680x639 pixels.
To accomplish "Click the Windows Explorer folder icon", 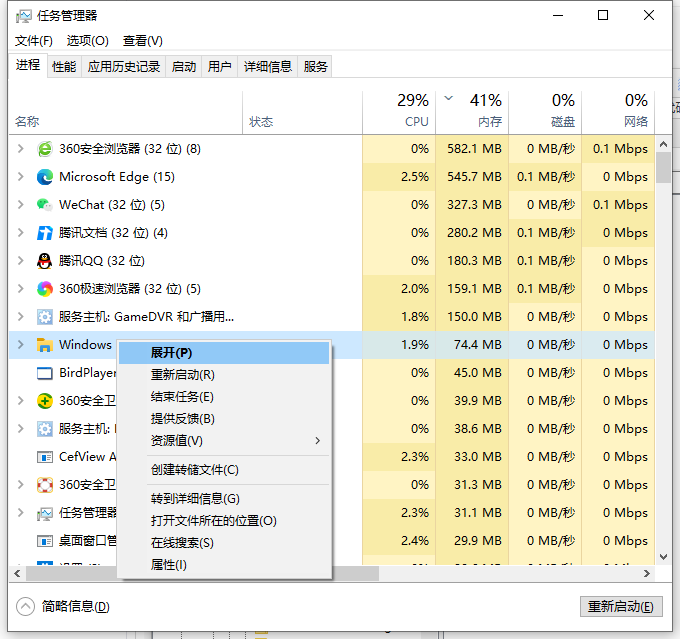I will tap(44, 345).
